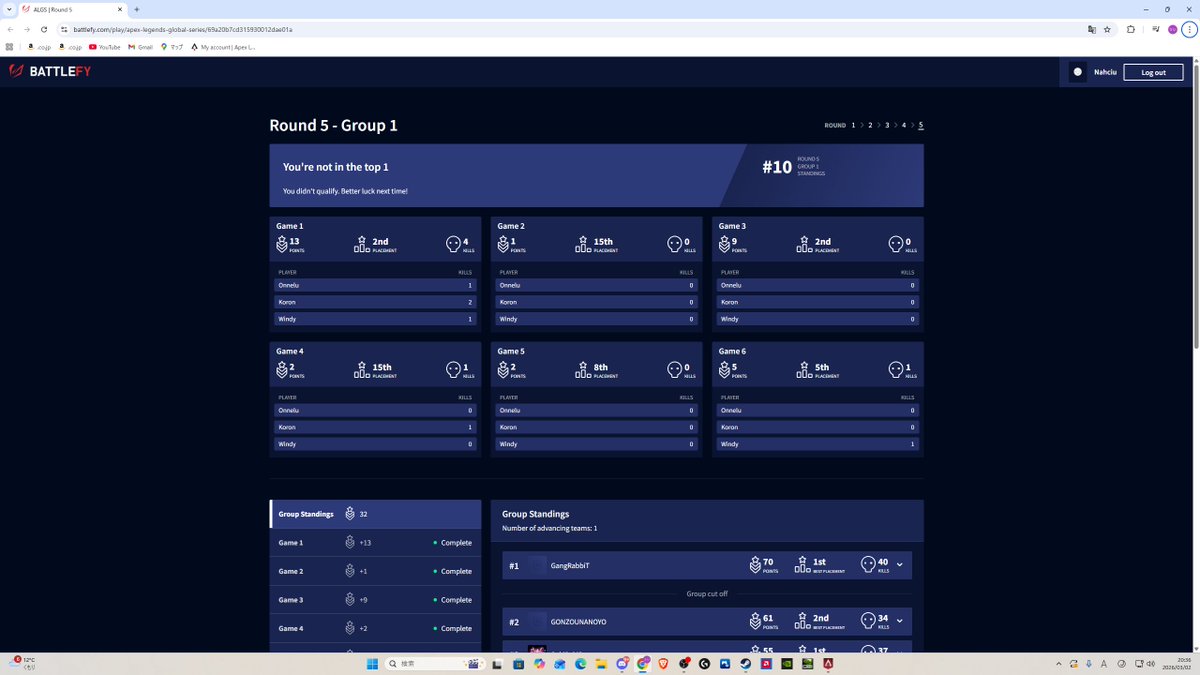Click GONZOUNANOYO best placement podium icon
This screenshot has height=675, width=1200.
[802, 621]
